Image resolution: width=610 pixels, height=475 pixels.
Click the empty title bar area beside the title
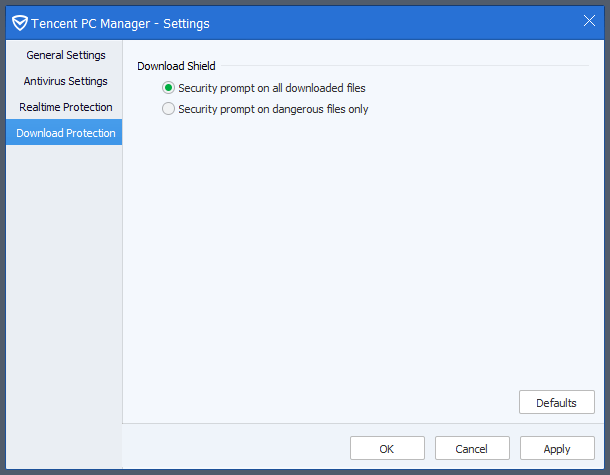point(400,22)
